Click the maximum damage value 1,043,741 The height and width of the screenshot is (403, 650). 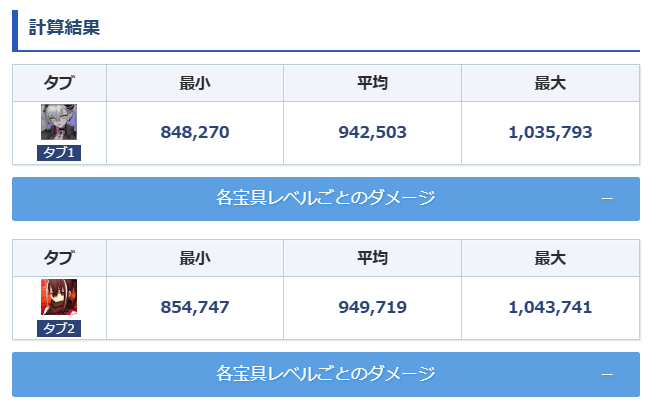point(550,307)
